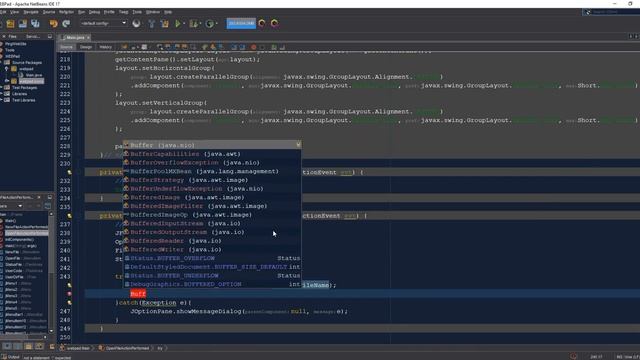This screenshot has width=640, height=360.
Task: Click the try breadcrumb item
Action: pos(160,348)
